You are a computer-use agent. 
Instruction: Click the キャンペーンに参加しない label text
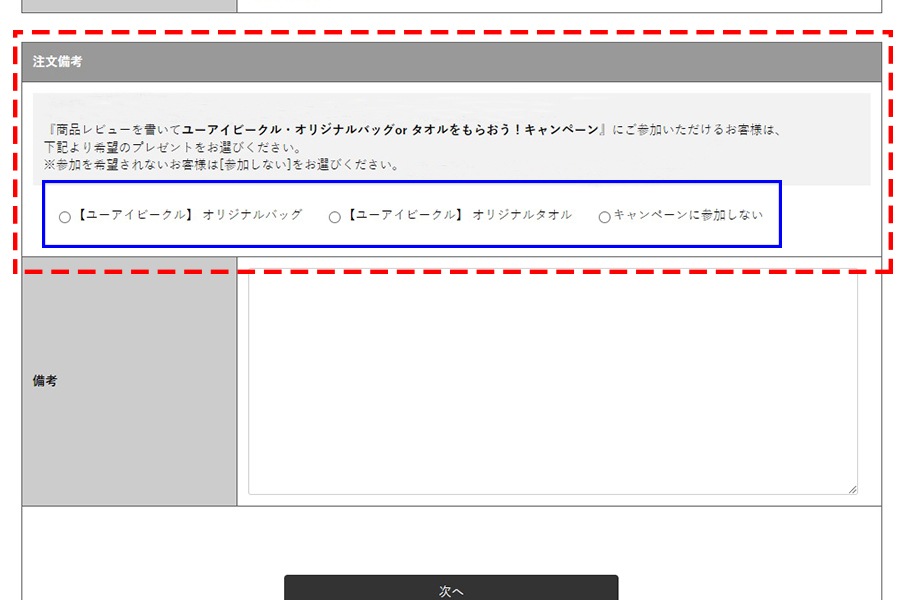pyautogui.click(x=688, y=215)
